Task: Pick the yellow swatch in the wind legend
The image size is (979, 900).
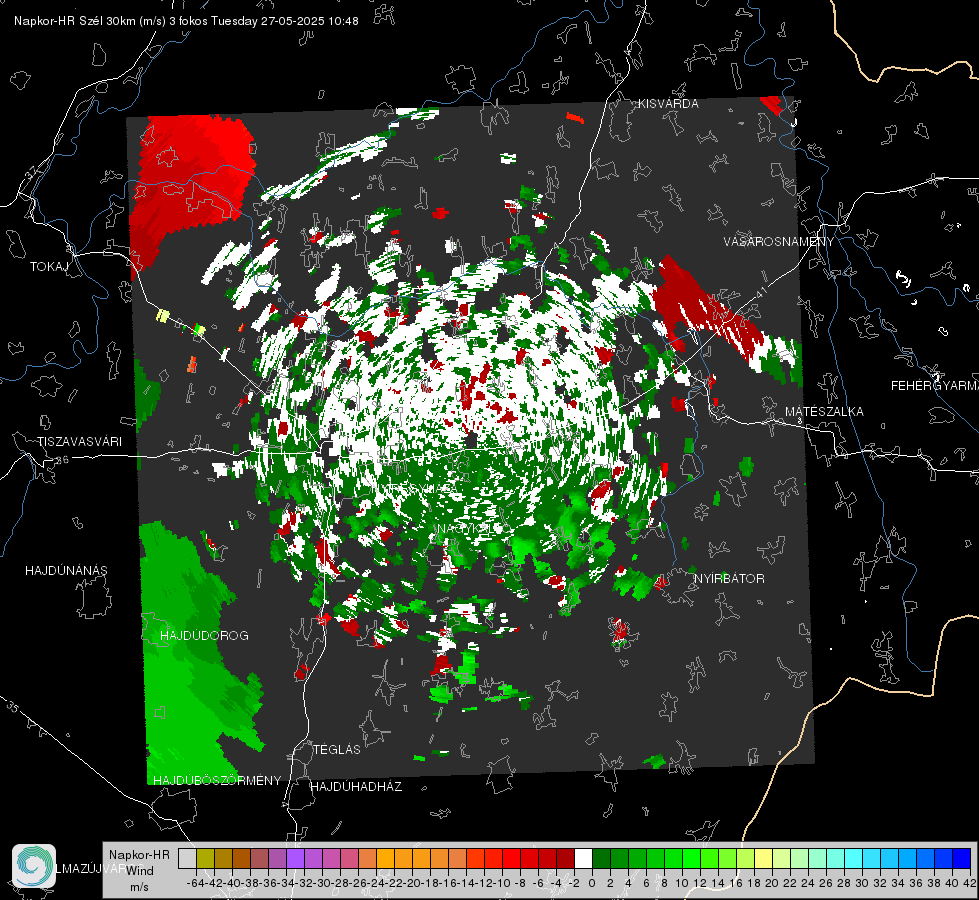Action: [x=763, y=858]
